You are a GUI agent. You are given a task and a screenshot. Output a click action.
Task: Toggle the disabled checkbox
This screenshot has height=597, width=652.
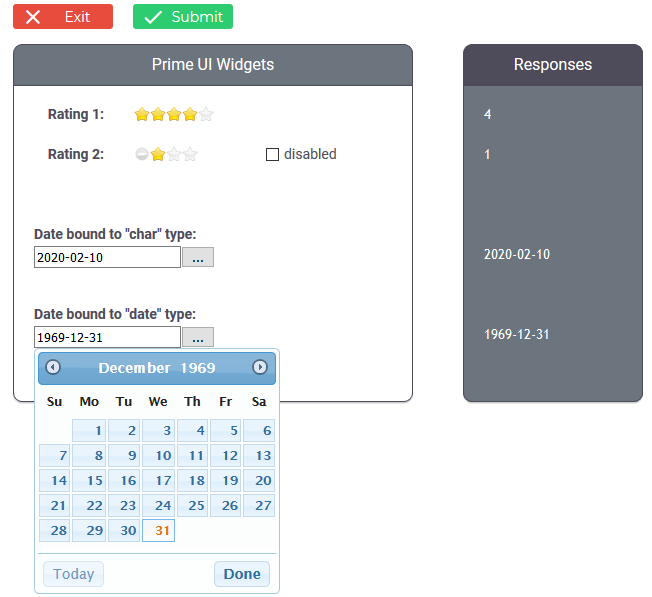(x=272, y=154)
